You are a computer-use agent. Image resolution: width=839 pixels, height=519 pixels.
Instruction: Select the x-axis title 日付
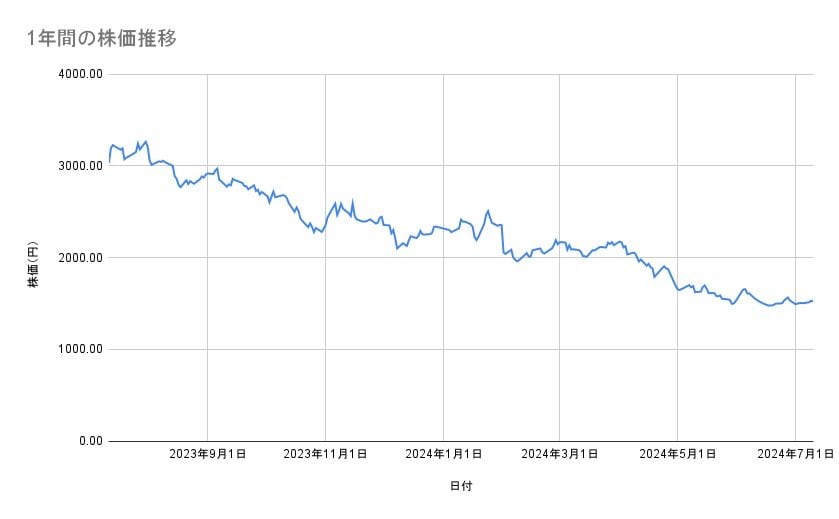(461, 486)
